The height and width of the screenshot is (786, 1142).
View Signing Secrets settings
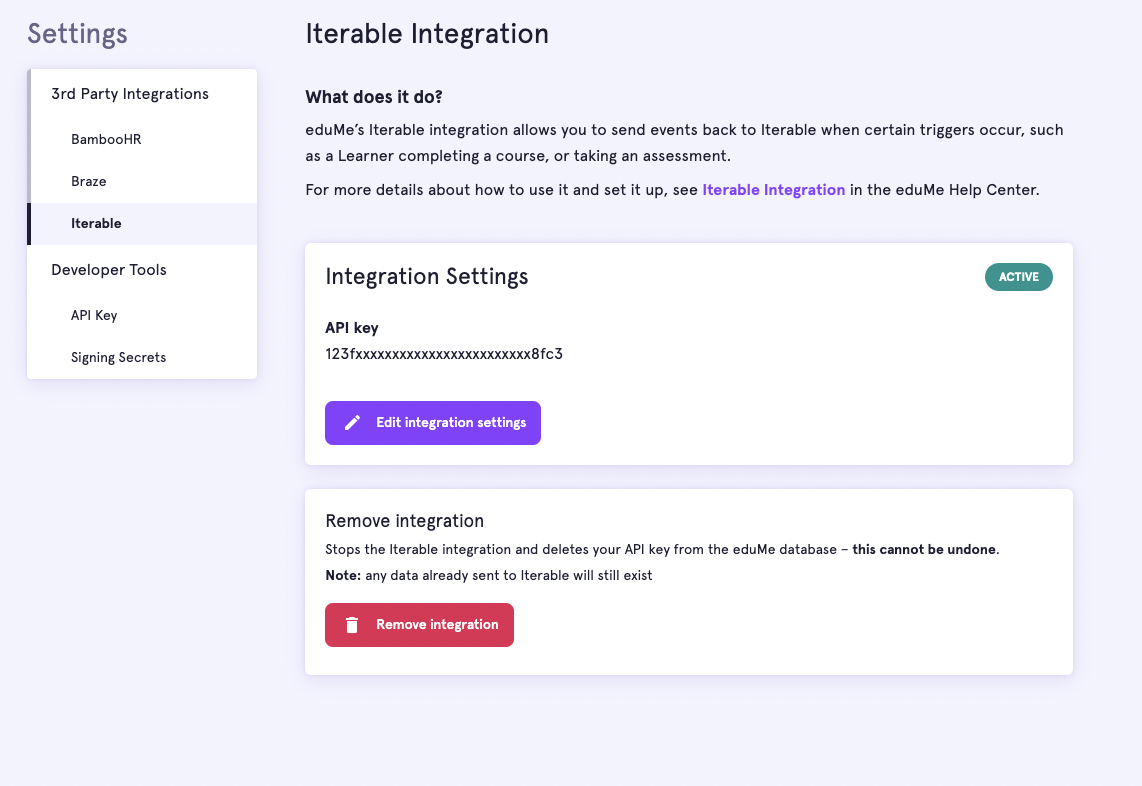coord(116,357)
